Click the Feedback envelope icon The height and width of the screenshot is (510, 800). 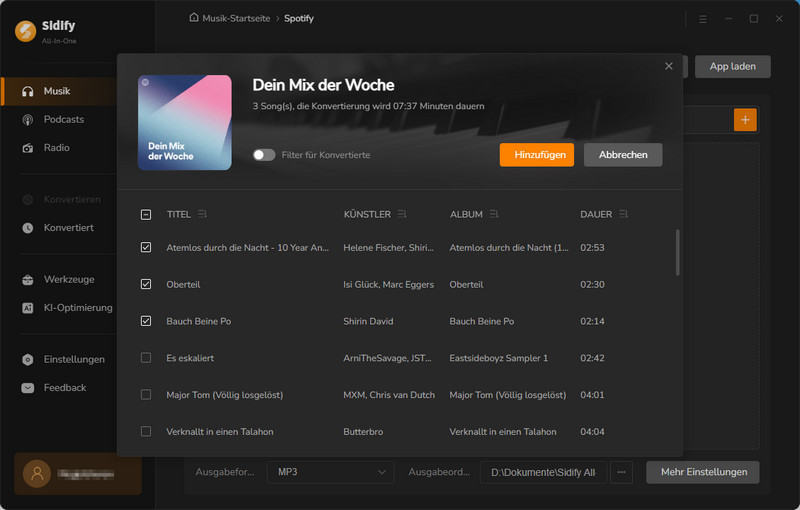tap(28, 388)
